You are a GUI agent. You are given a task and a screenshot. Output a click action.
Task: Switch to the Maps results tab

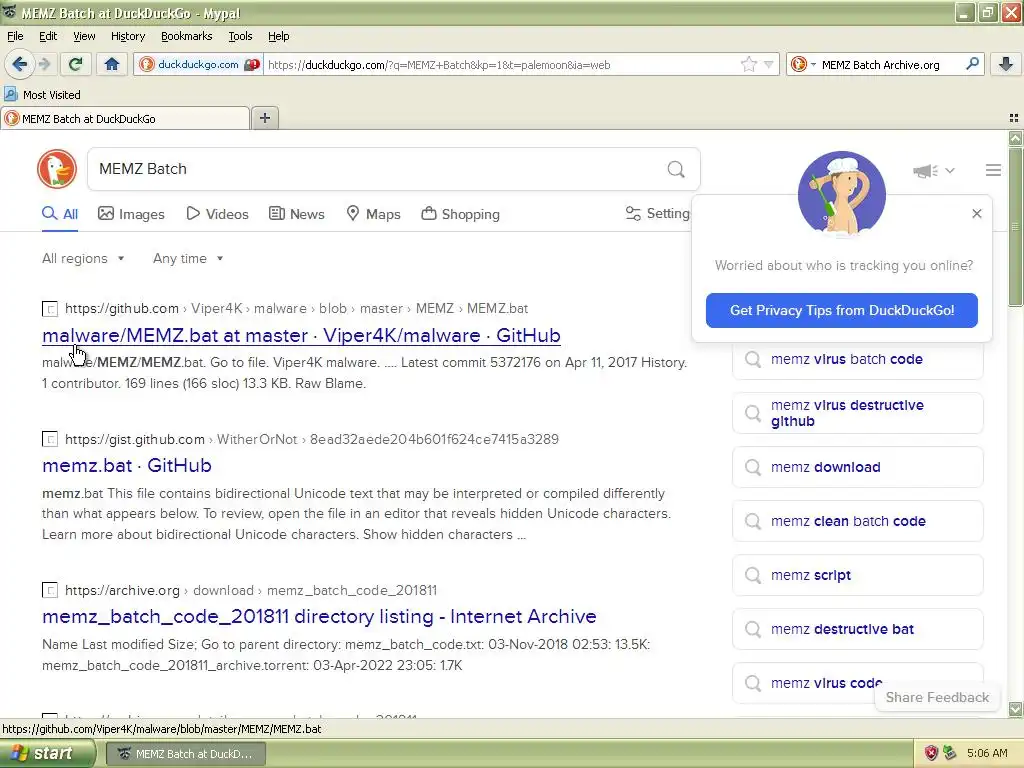pos(374,214)
